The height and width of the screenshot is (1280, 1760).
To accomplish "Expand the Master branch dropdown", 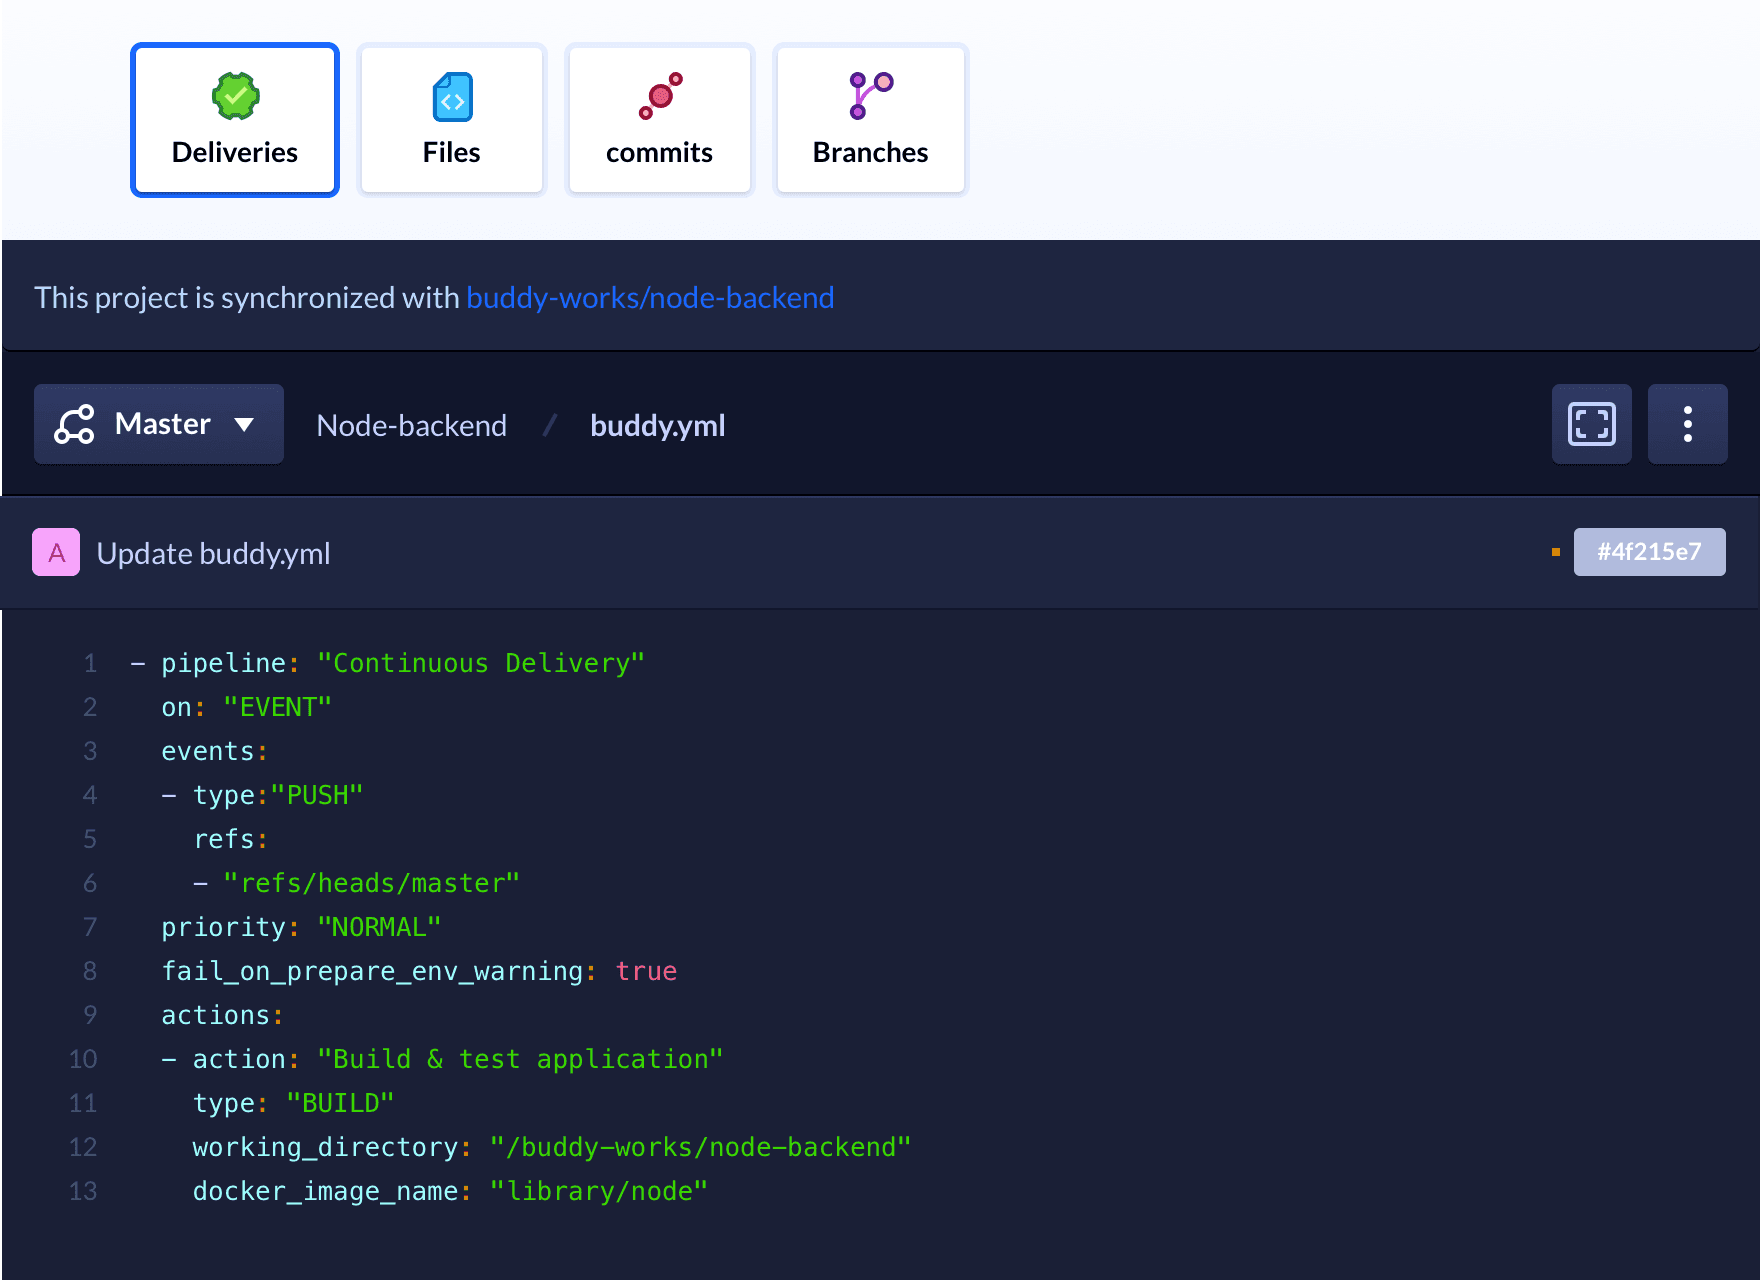I will (162, 424).
